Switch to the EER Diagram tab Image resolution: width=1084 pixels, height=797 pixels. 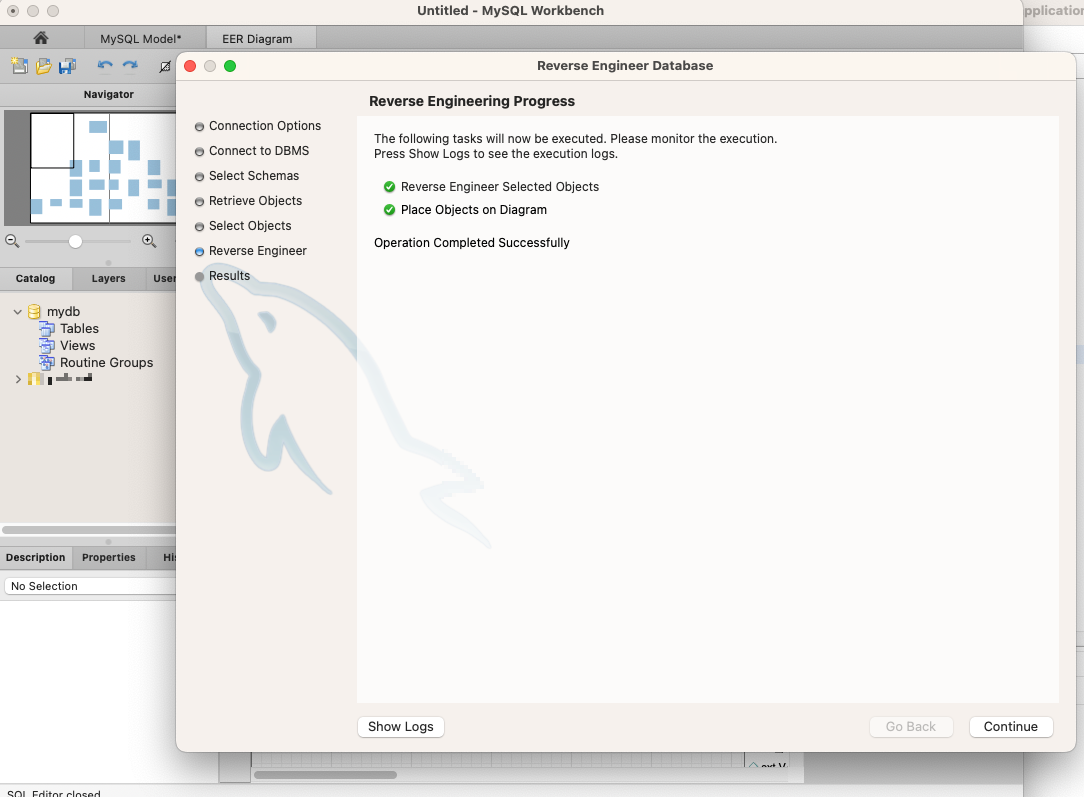click(x=256, y=39)
